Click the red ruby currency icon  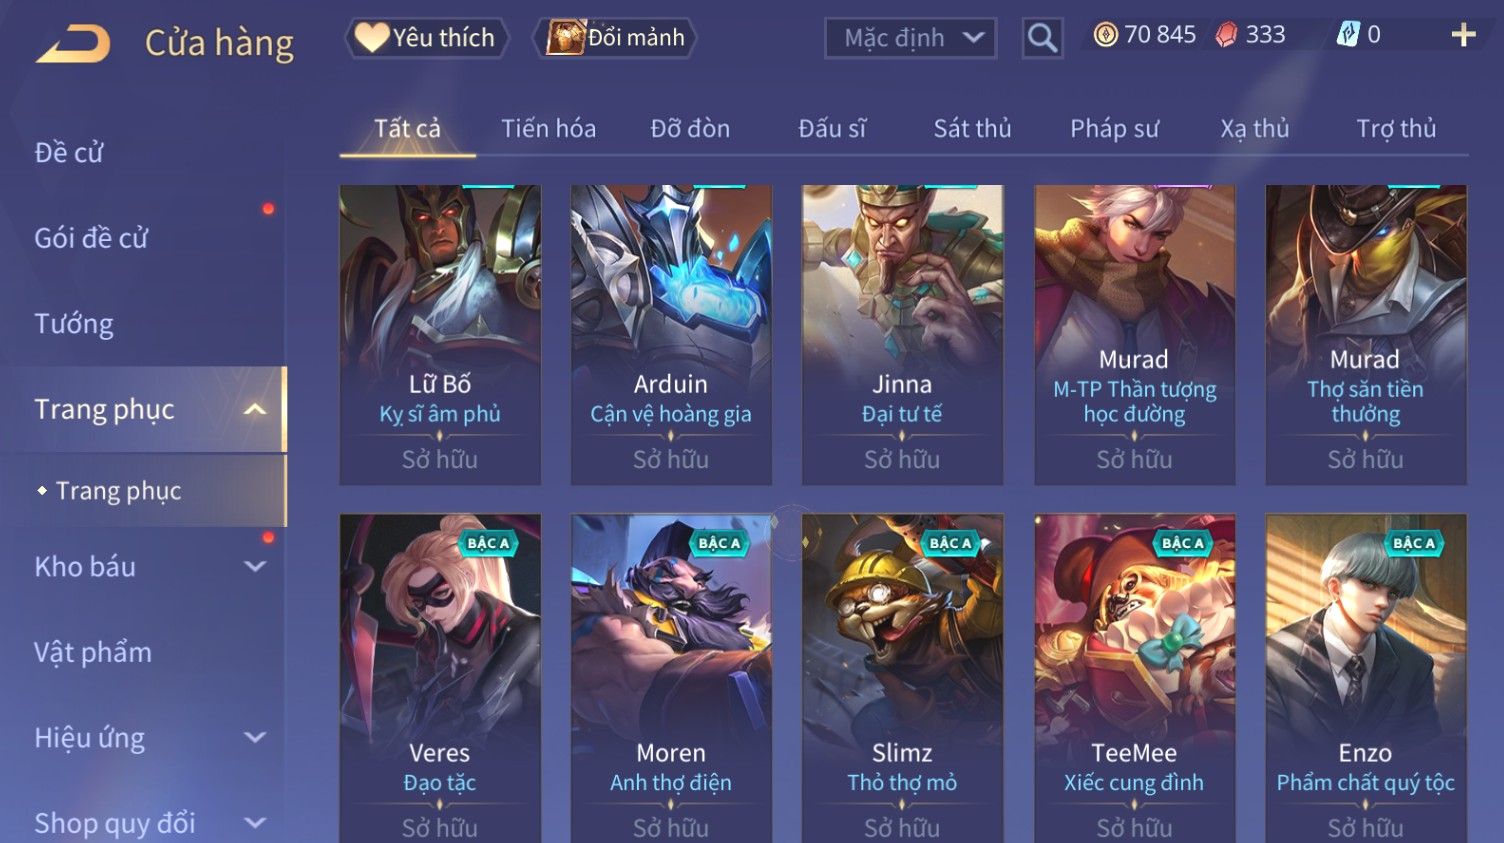point(1226,35)
